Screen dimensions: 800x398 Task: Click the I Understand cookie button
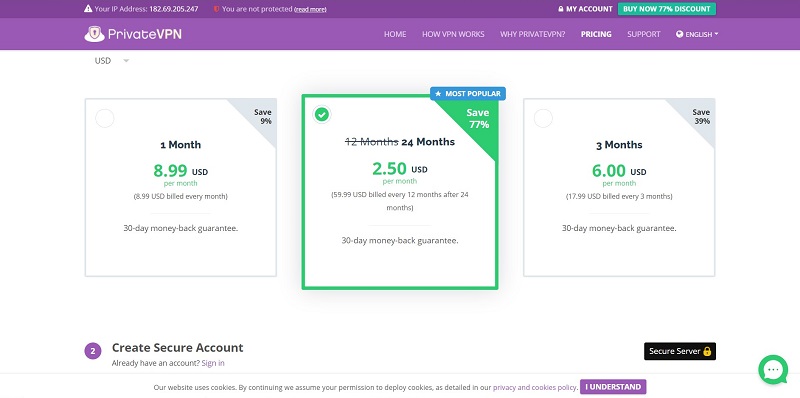point(613,387)
